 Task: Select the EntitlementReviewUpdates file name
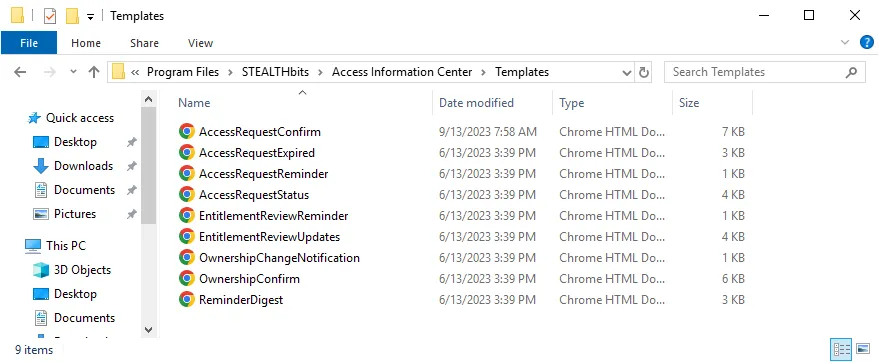pyautogui.click(x=269, y=236)
